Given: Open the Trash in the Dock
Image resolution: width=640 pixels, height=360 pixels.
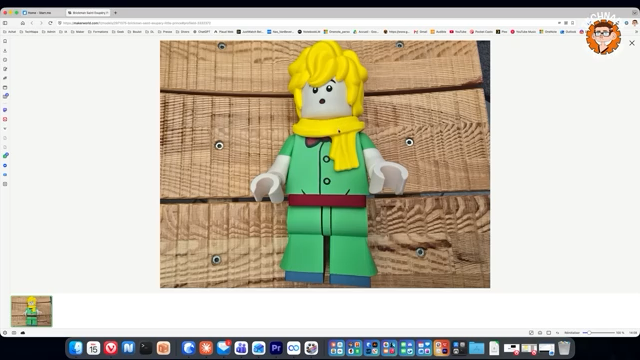Looking at the screenshot, I should [564, 348].
